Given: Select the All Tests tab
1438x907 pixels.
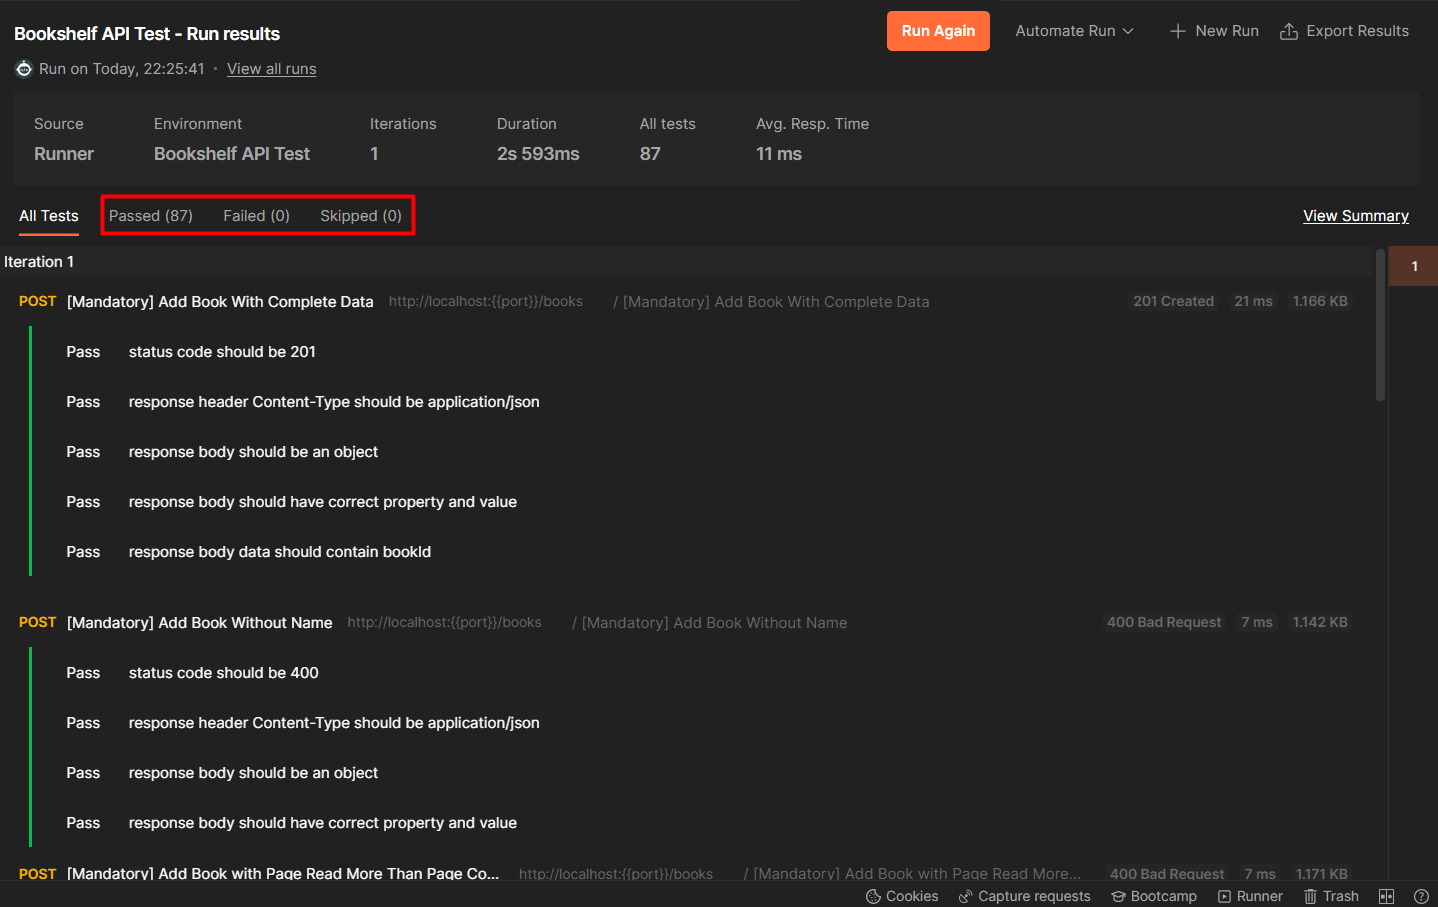Looking at the screenshot, I should 48,215.
